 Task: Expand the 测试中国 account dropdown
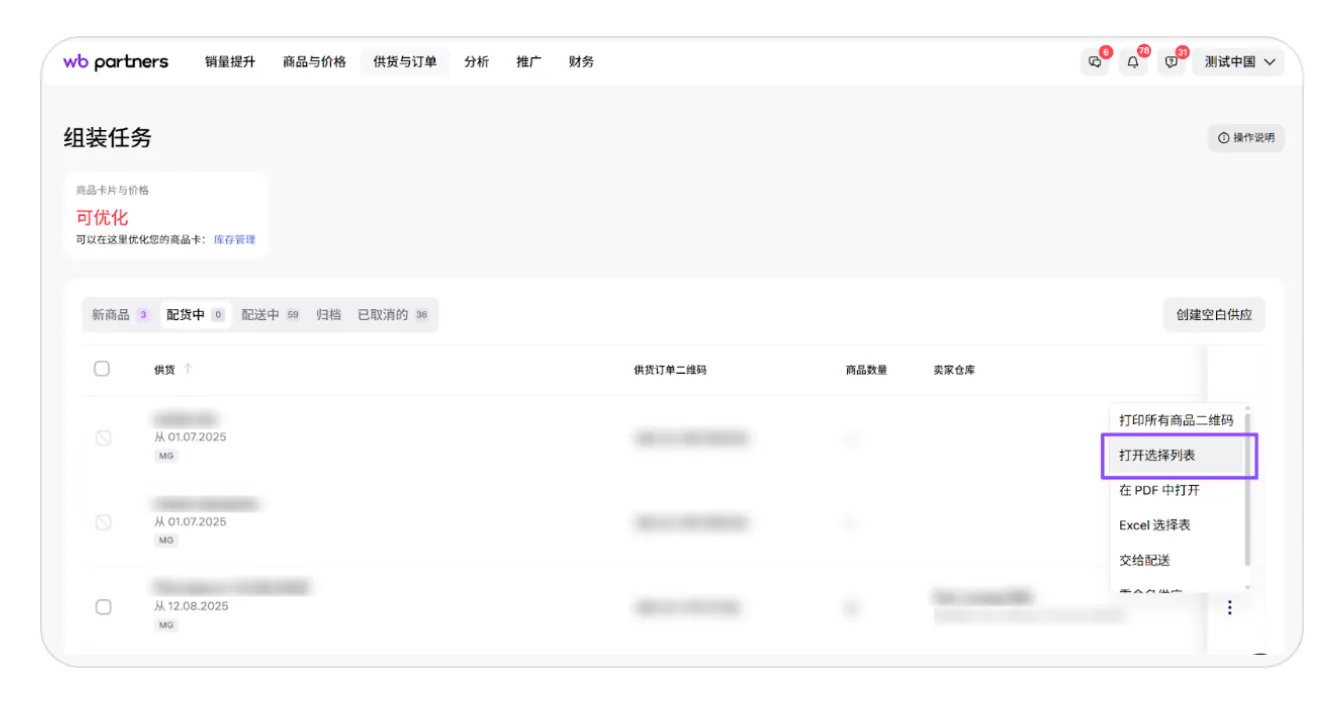1239,62
